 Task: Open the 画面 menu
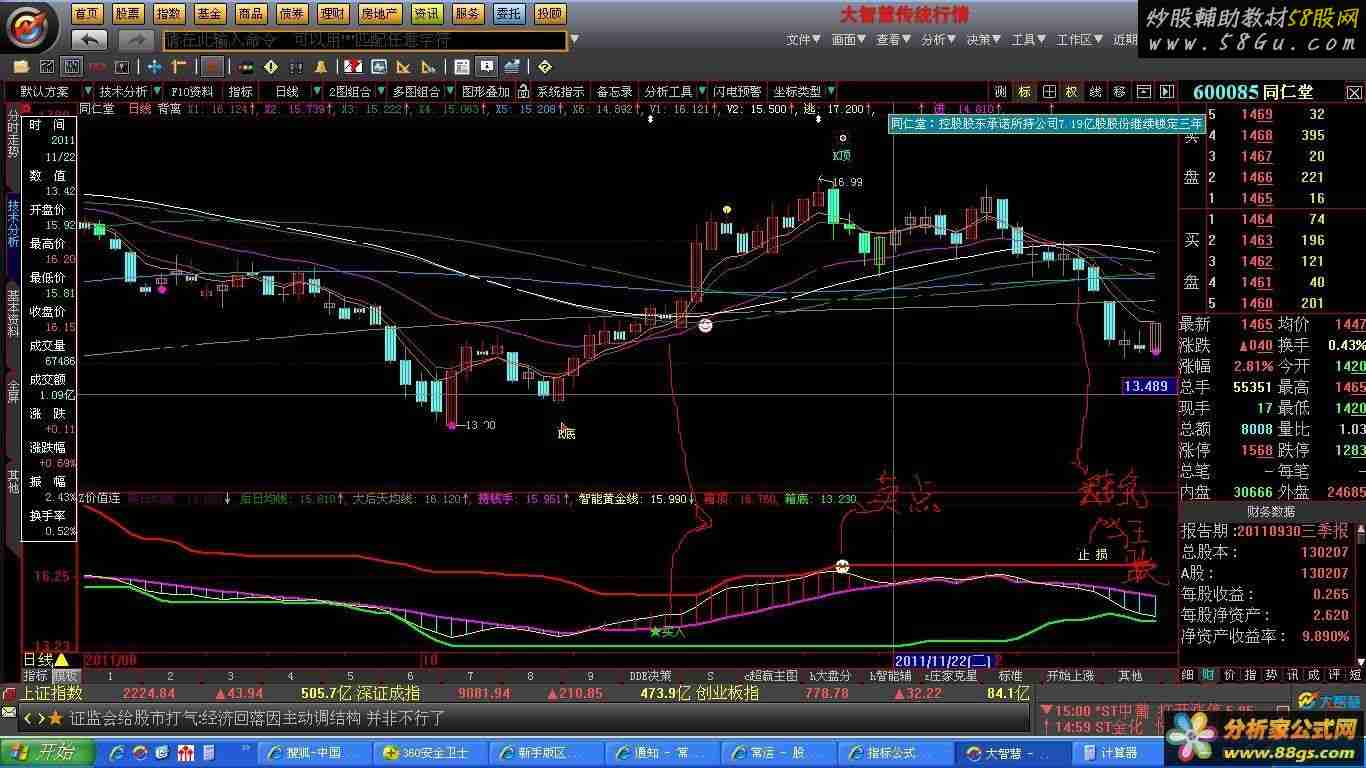pos(848,40)
